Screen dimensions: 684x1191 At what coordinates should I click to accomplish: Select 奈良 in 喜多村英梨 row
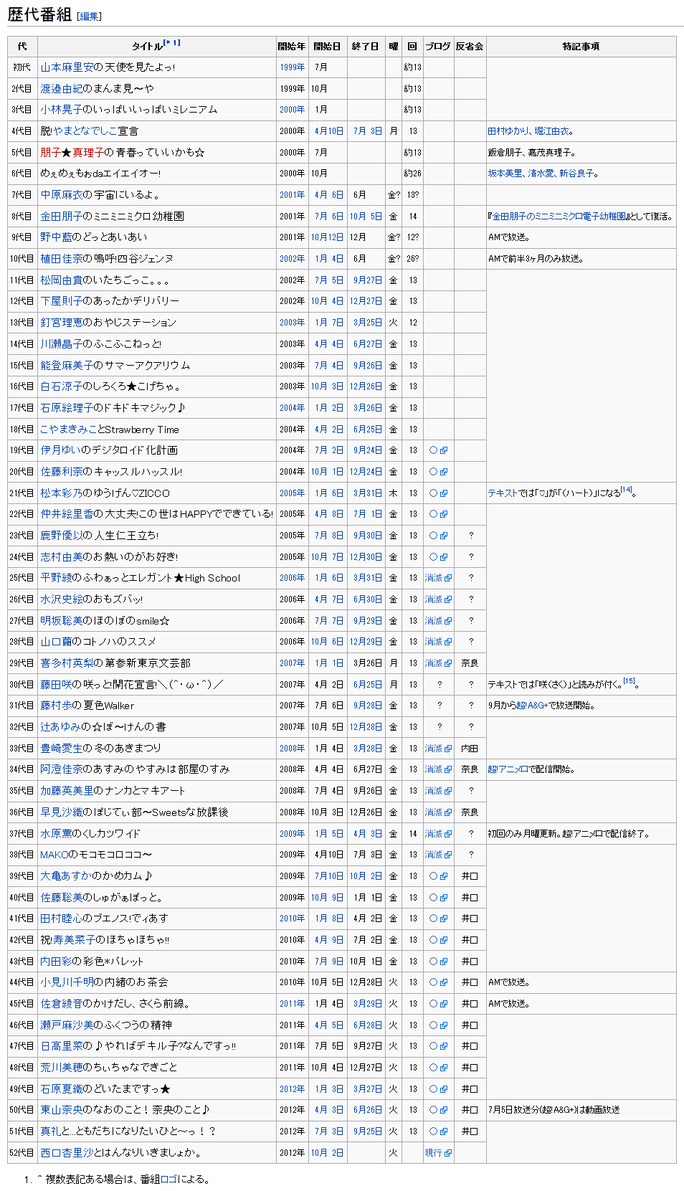tap(469, 663)
